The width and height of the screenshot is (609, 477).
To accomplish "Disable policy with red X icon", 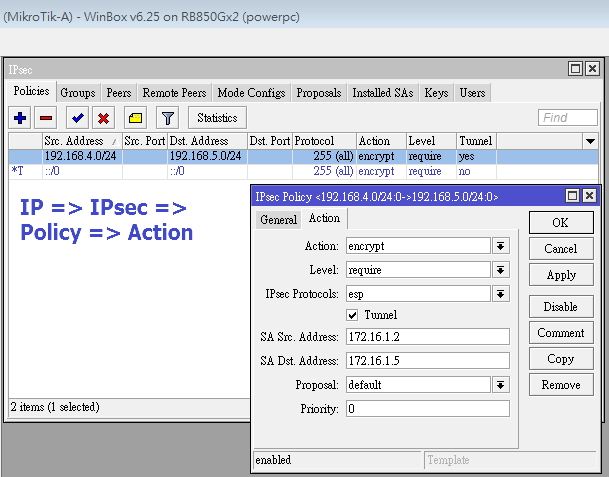I will (x=103, y=118).
